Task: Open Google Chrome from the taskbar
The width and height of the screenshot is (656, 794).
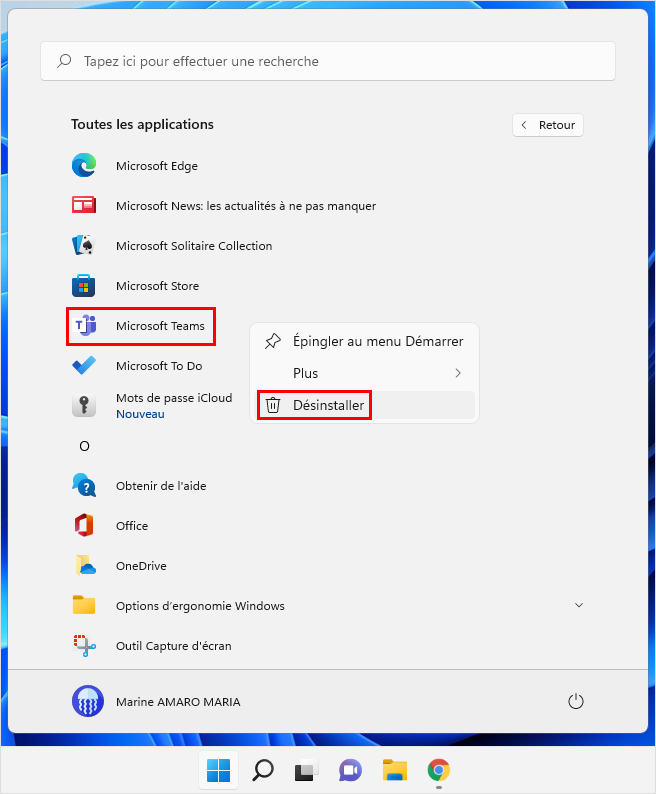Action: [439, 770]
